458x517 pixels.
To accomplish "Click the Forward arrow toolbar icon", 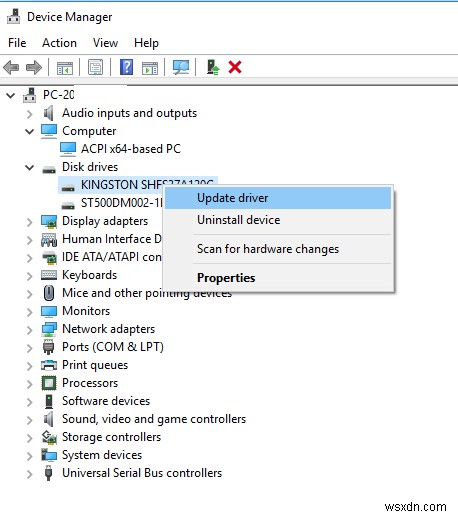I will click(34, 67).
